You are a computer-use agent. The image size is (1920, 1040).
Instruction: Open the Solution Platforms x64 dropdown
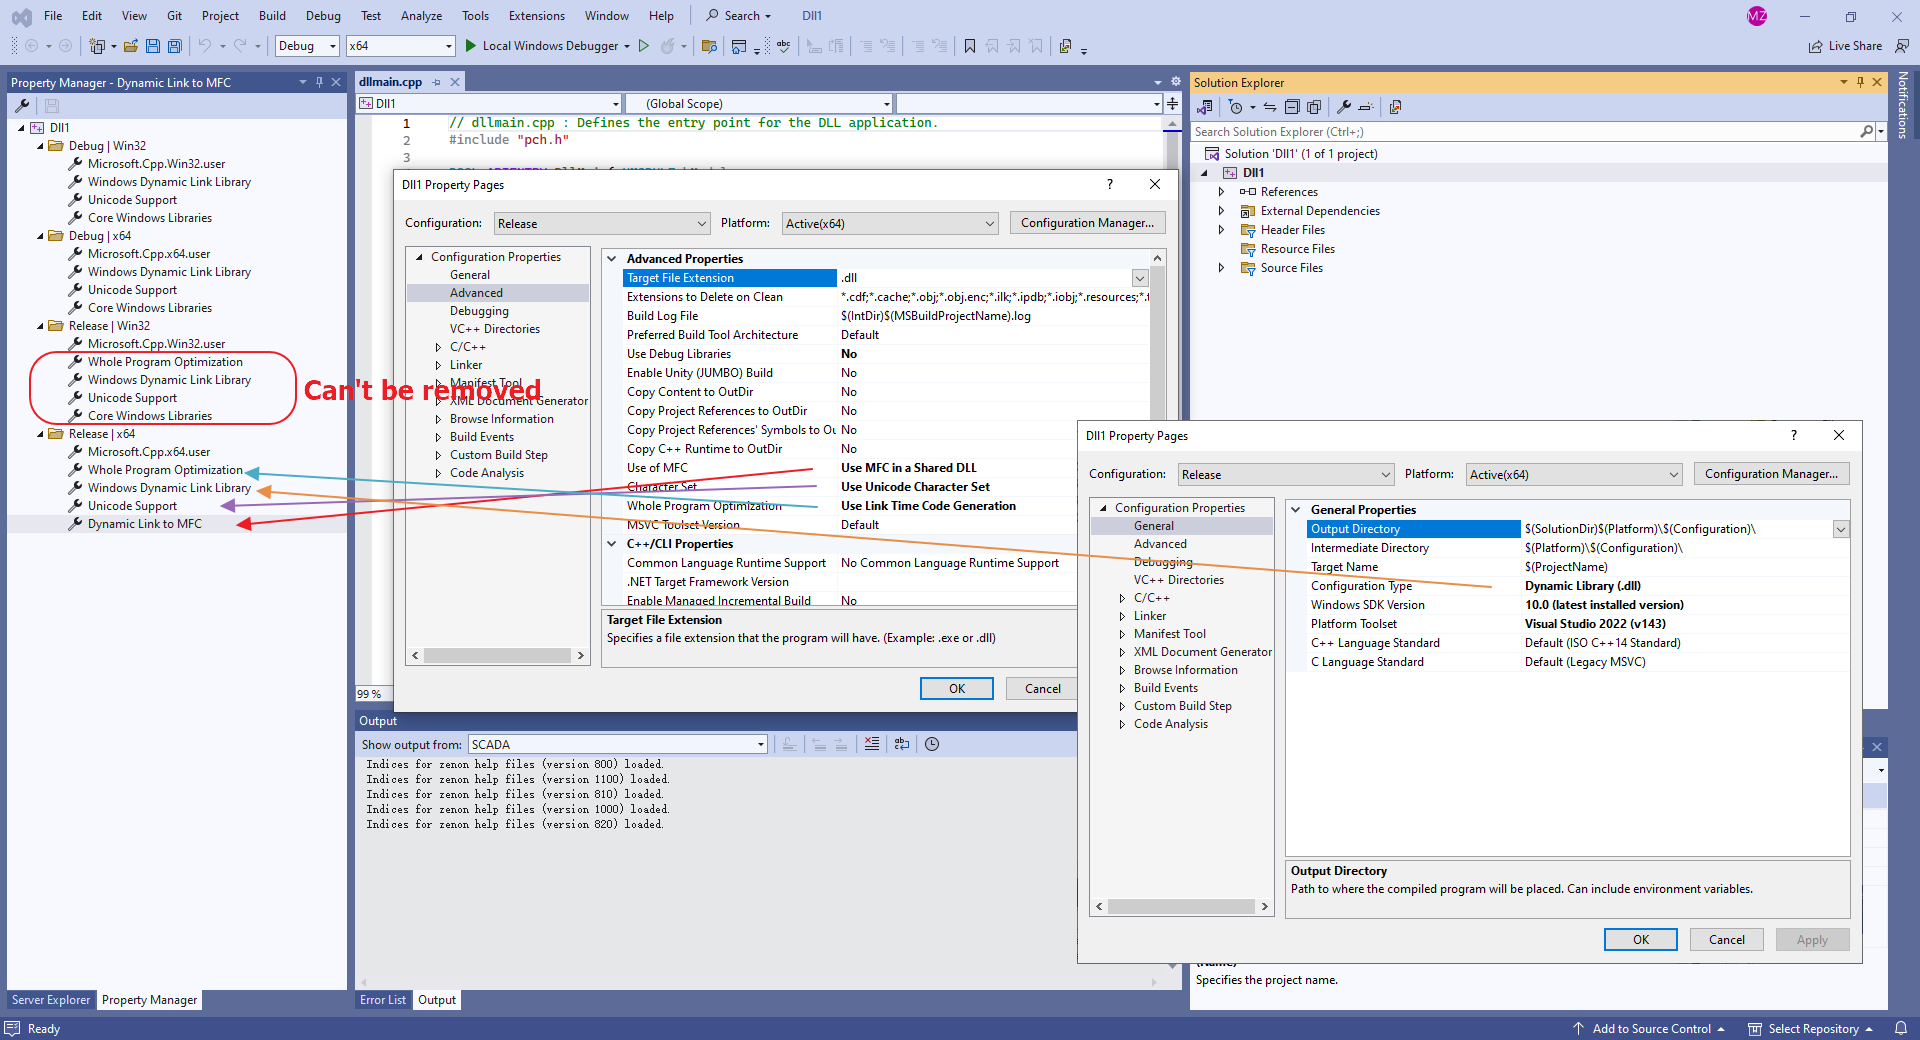point(401,46)
